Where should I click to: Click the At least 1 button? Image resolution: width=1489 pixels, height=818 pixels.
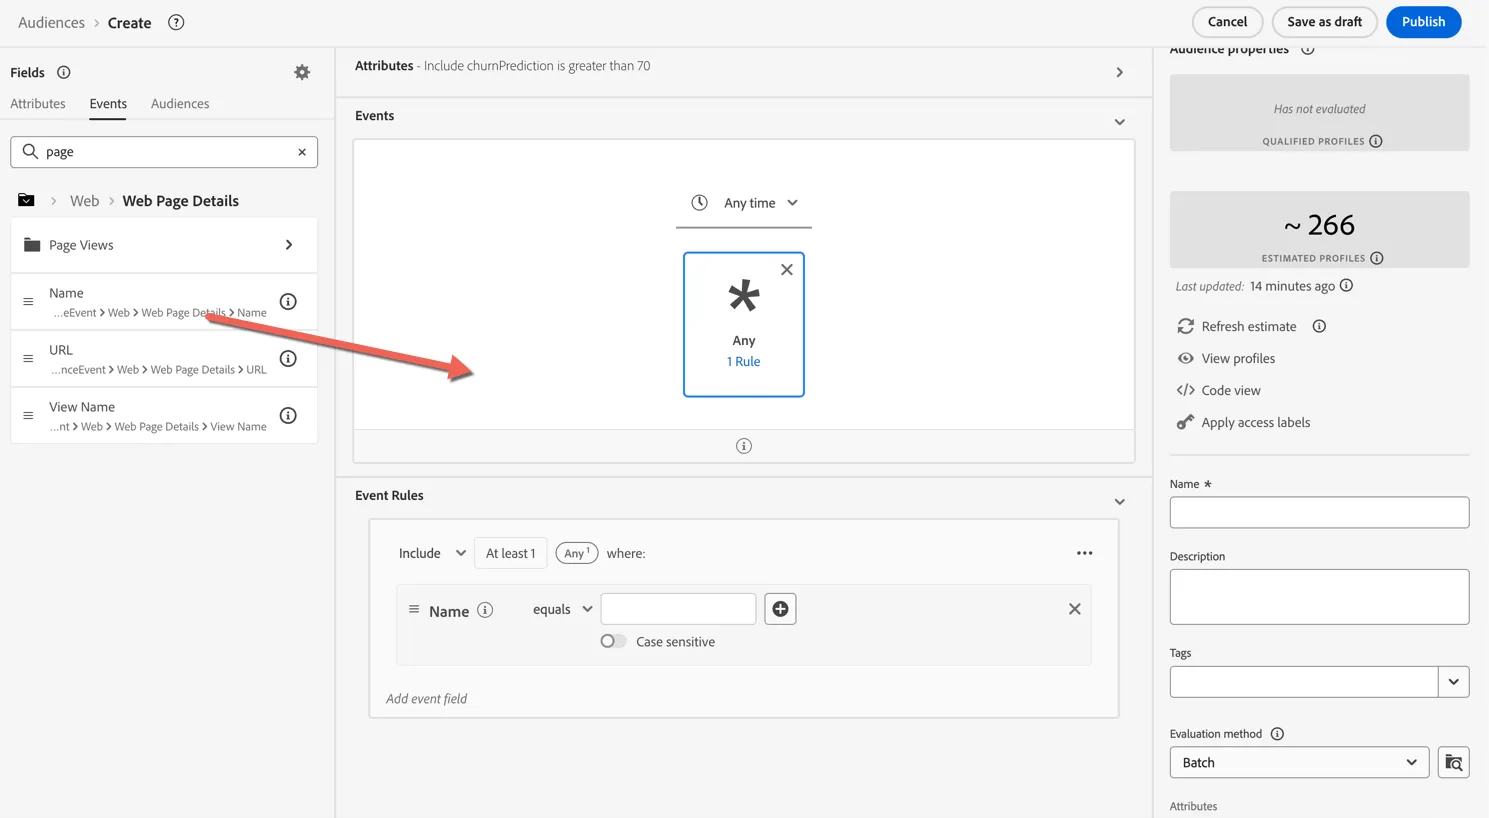point(511,553)
